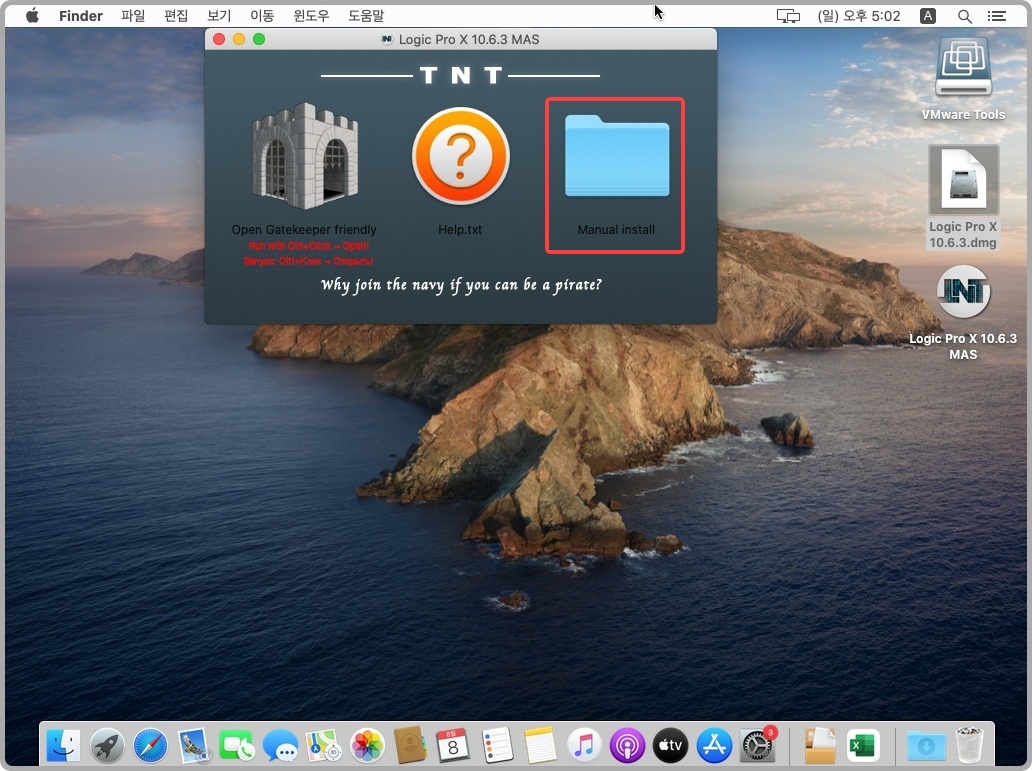Launch Safari from the Dock
The width and height of the screenshot is (1032, 771).
(x=150, y=745)
